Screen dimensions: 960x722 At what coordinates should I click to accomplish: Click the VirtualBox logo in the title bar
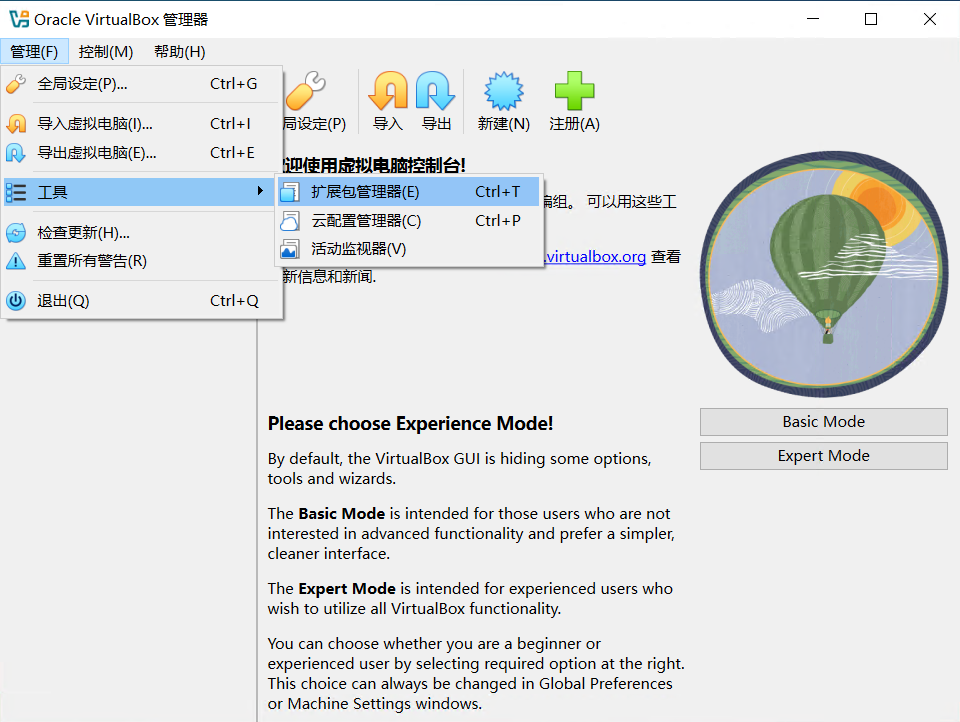19,19
